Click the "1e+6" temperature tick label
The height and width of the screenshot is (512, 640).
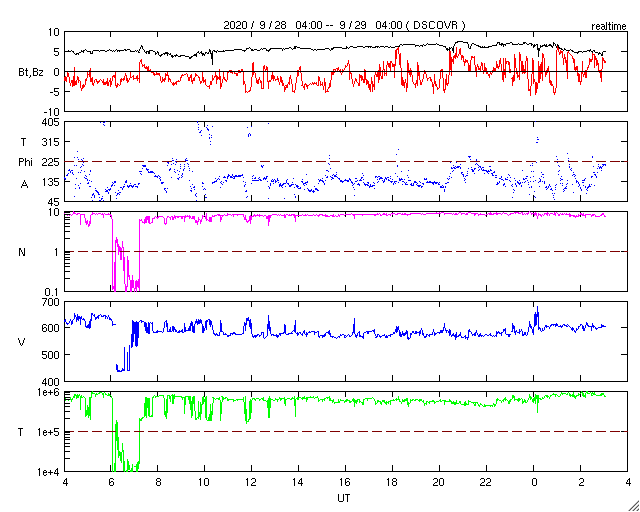[49, 392]
